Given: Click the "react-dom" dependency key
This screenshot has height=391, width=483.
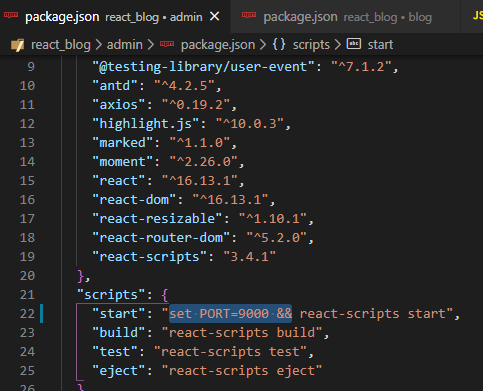Looking at the screenshot, I should tap(134, 200).
